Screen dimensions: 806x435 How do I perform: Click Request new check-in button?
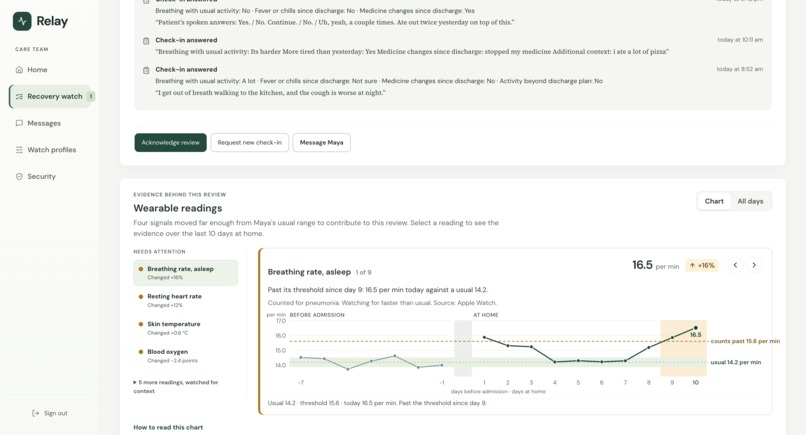pos(249,142)
